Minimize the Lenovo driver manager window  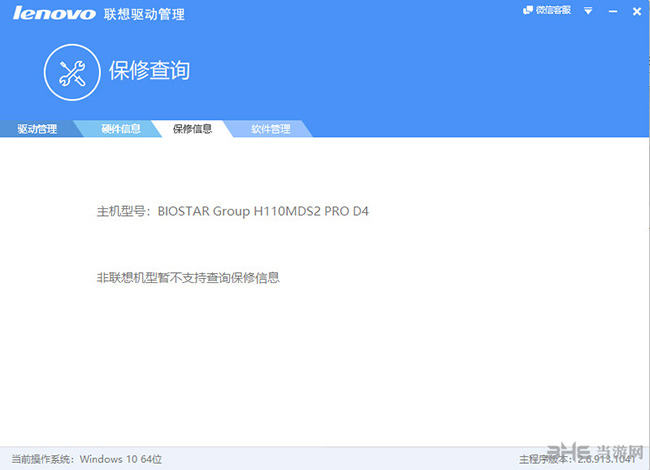[613, 11]
